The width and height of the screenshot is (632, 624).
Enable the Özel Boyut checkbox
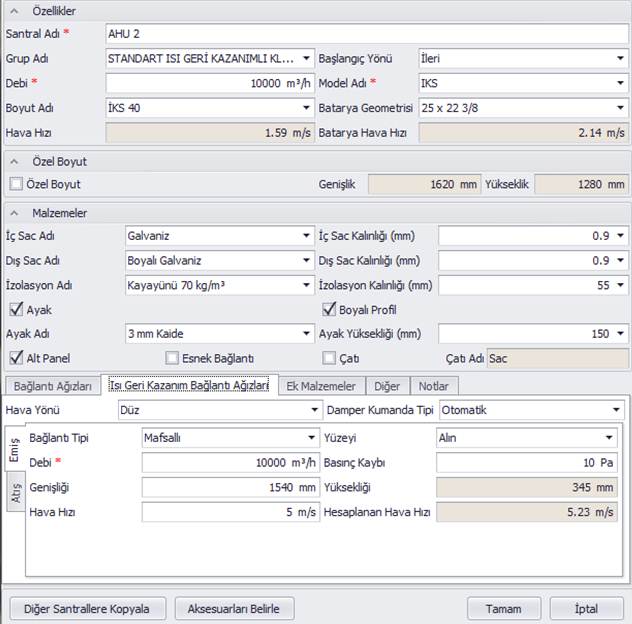pos(15,184)
